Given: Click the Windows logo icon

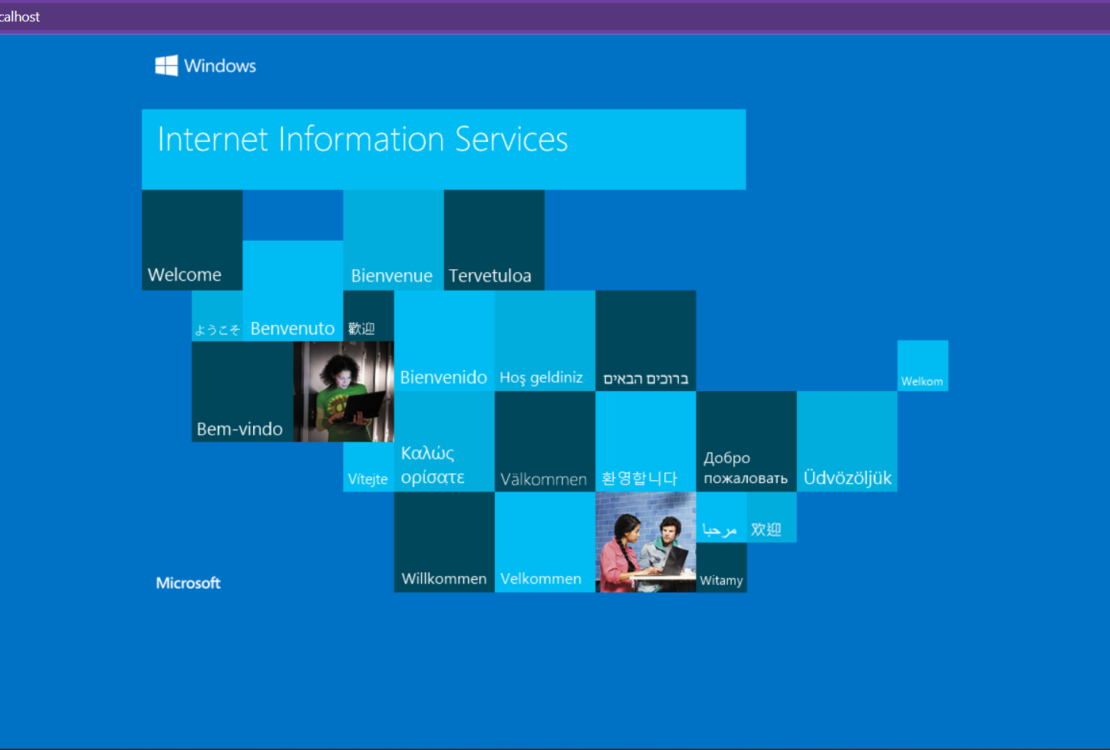Looking at the screenshot, I should coord(166,66).
